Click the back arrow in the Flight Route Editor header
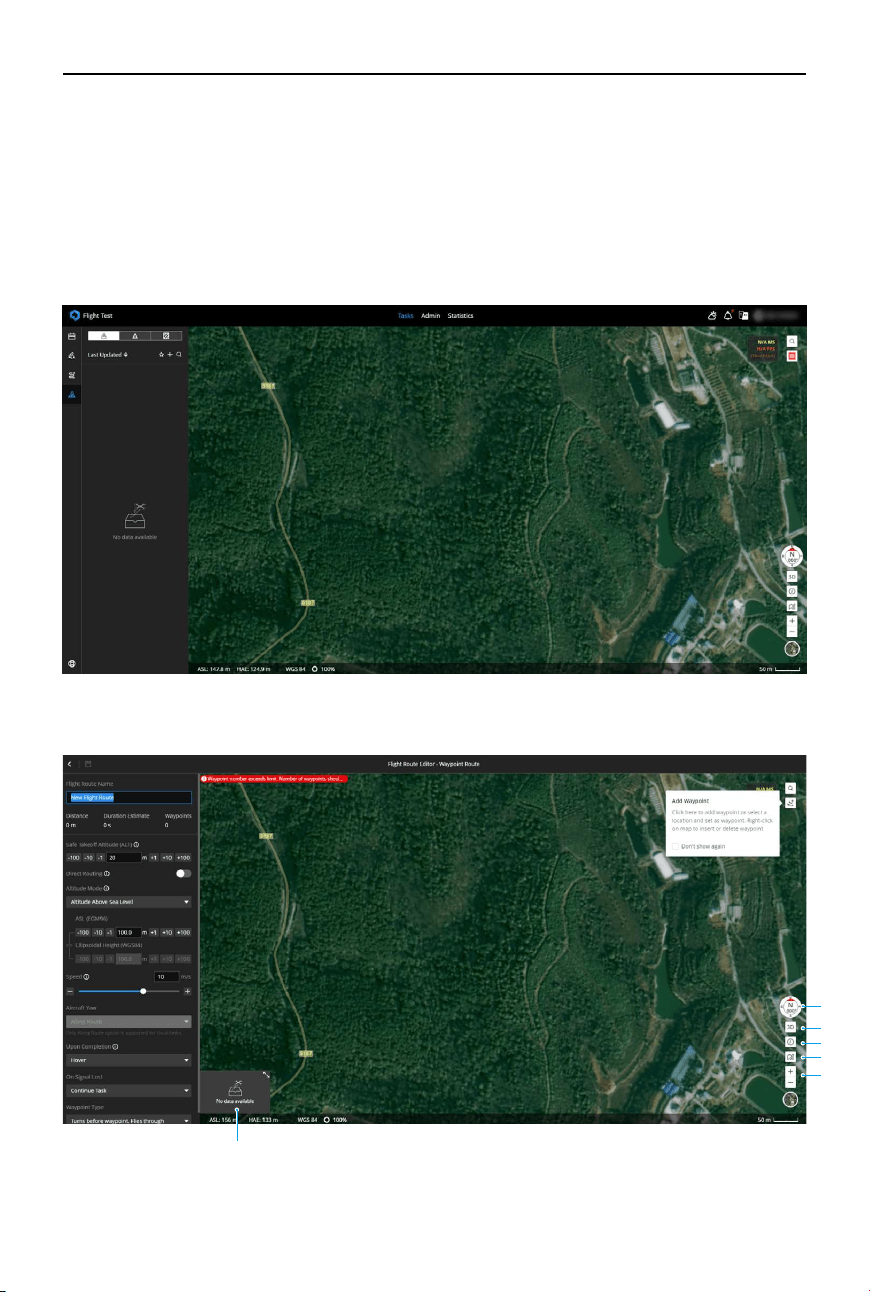The width and height of the screenshot is (870, 1292). click(x=70, y=763)
